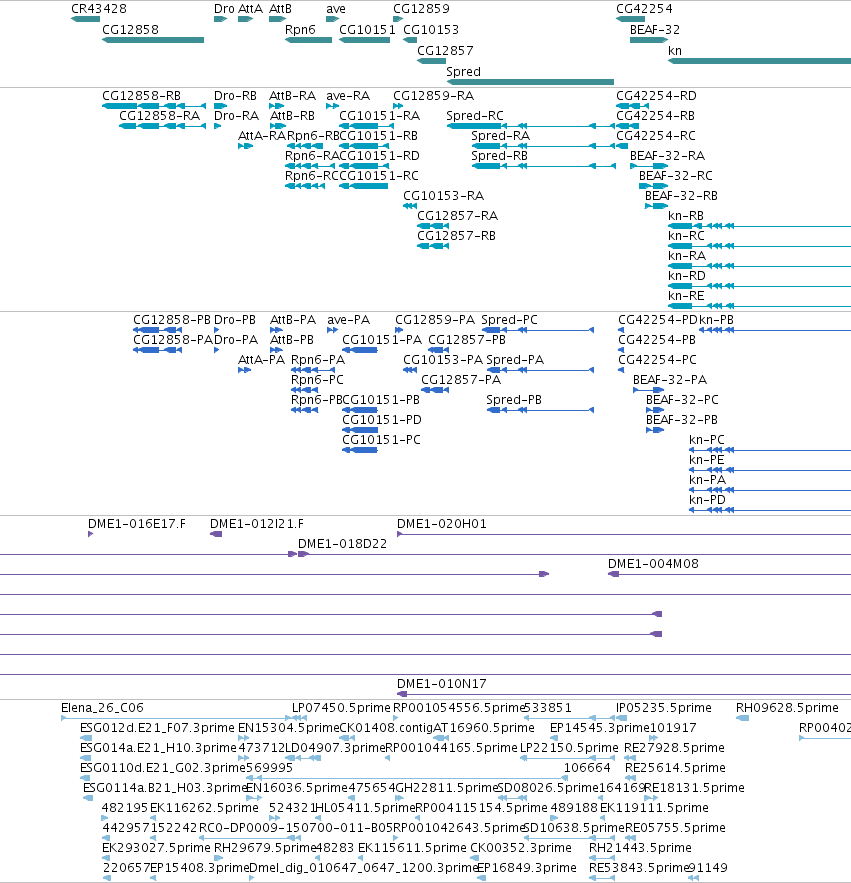Click the kn-RE transcript label
Image resolution: width=851 pixels, height=883 pixels.
click(686, 296)
